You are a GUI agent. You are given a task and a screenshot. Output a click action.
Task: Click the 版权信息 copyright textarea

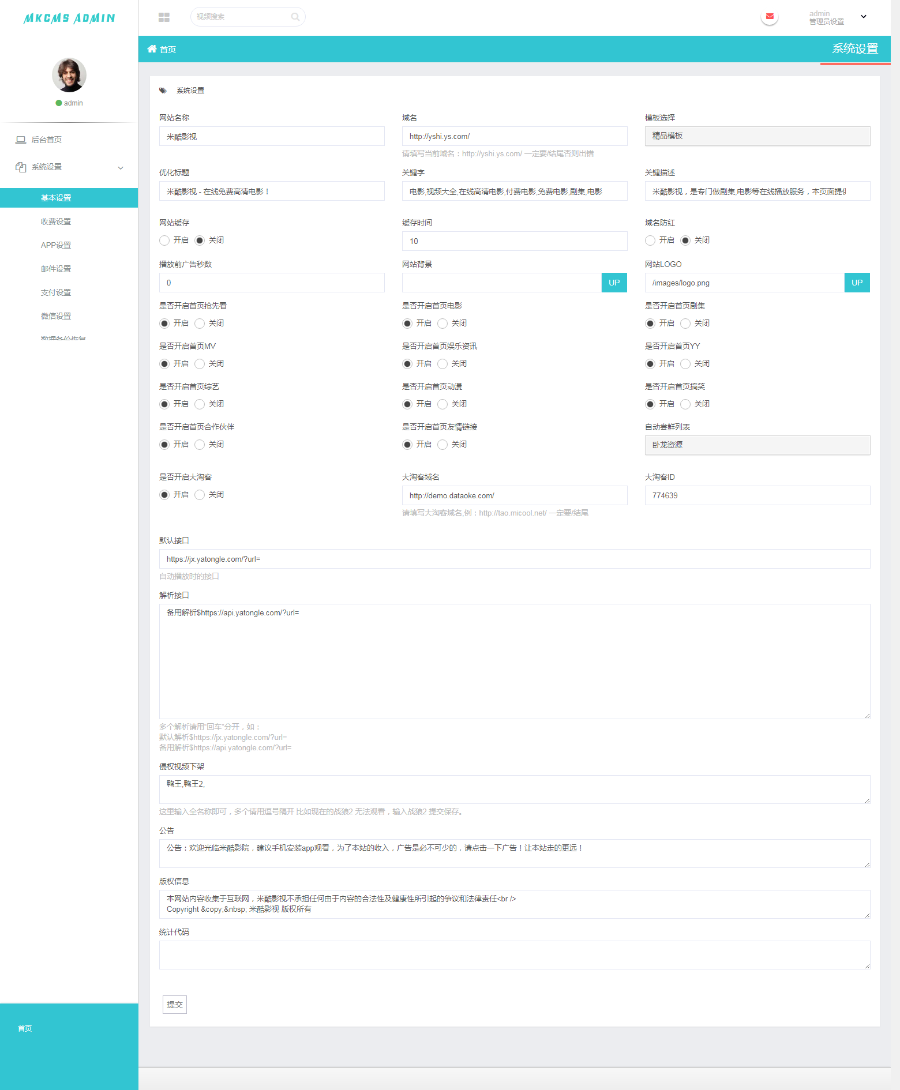point(514,904)
